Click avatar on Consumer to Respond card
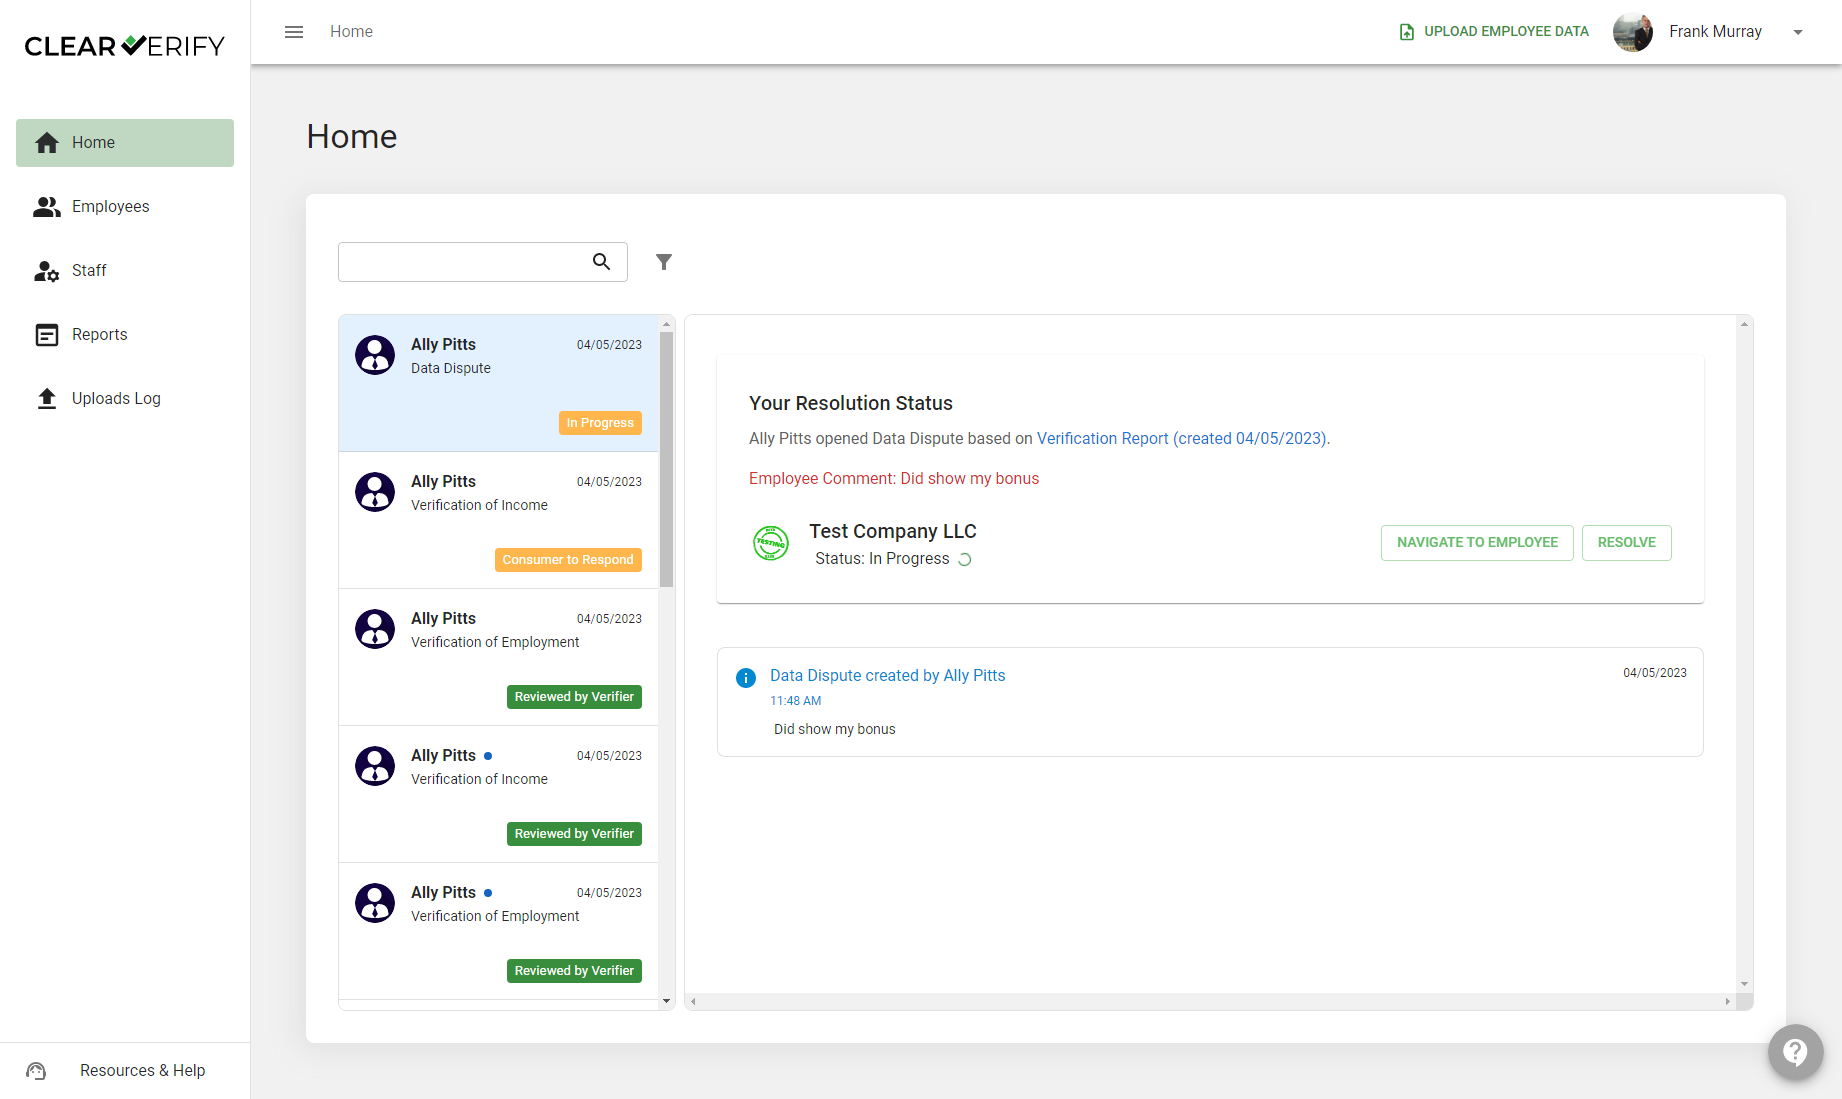The height and width of the screenshot is (1099, 1842). [375, 492]
